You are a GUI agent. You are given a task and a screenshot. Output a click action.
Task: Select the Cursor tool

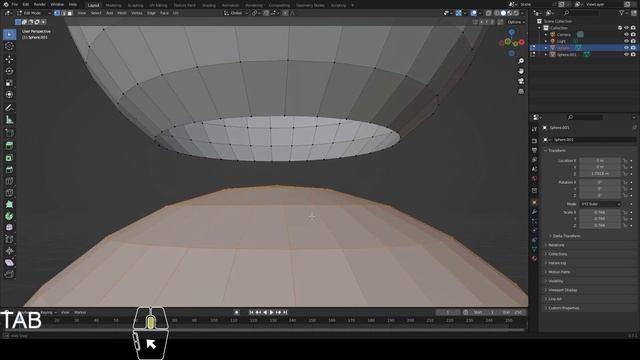(x=9, y=46)
